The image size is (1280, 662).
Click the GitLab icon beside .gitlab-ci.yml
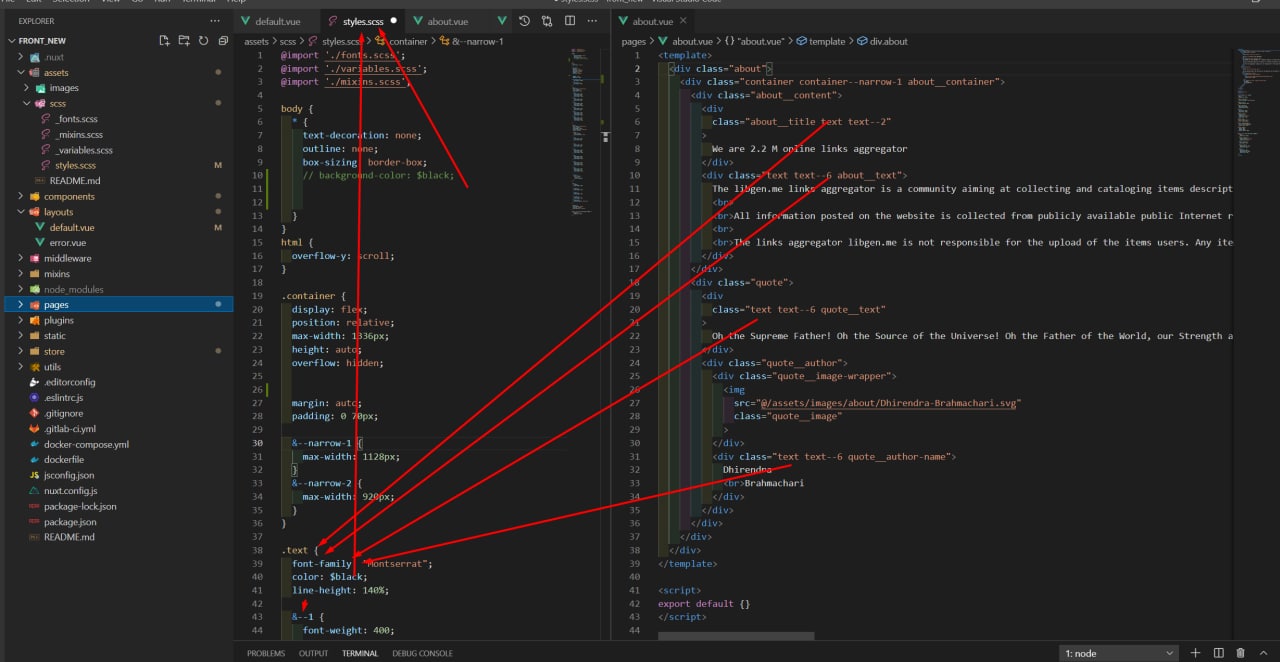pos(34,429)
